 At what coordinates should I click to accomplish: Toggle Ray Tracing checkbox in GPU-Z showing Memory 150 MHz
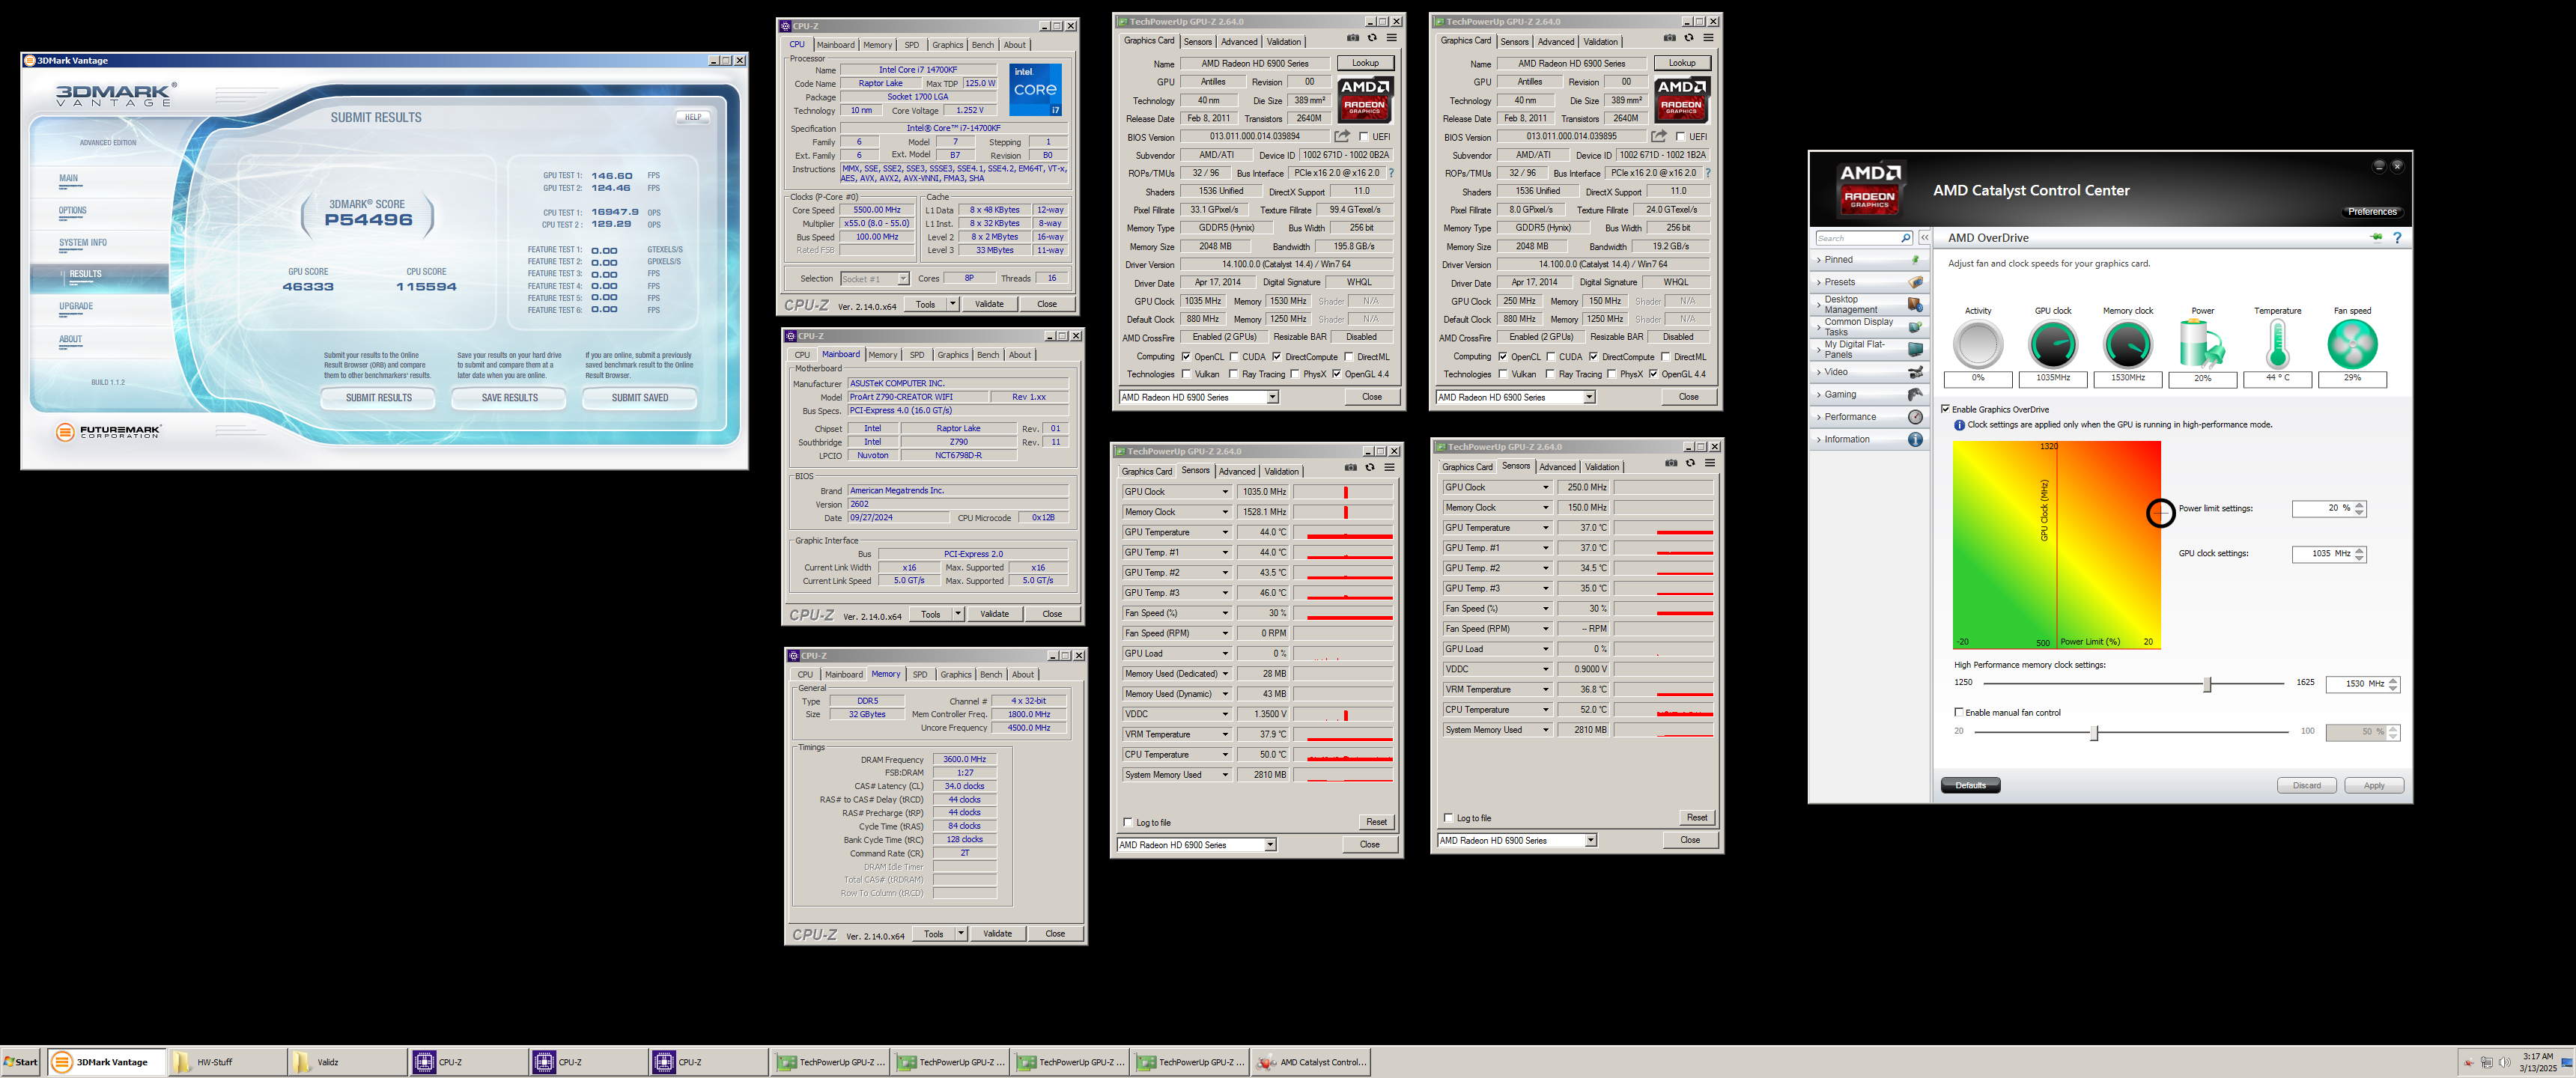1551,375
